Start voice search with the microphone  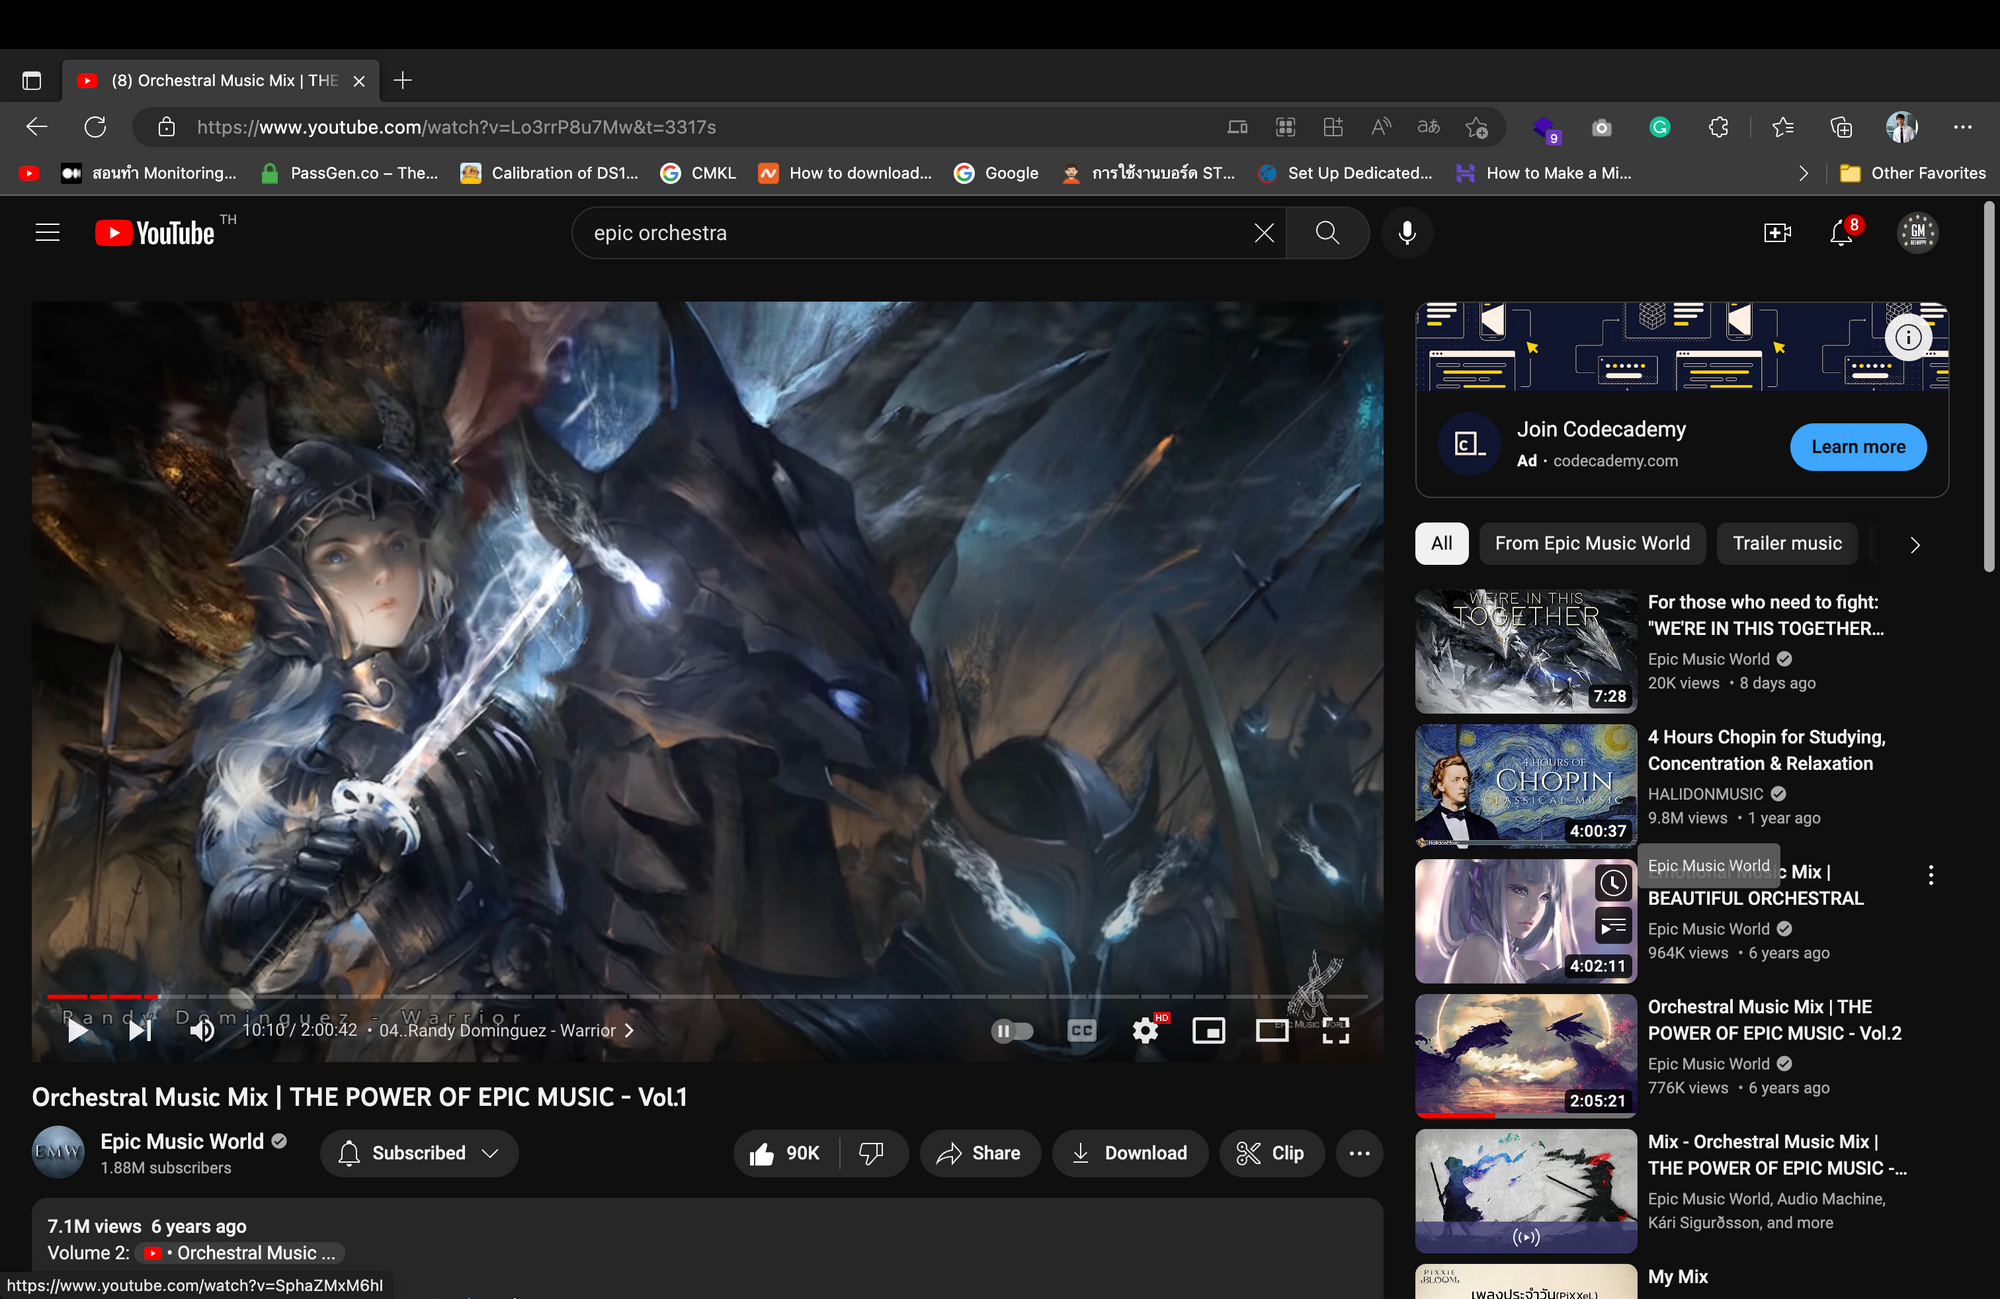point(1407,233)
